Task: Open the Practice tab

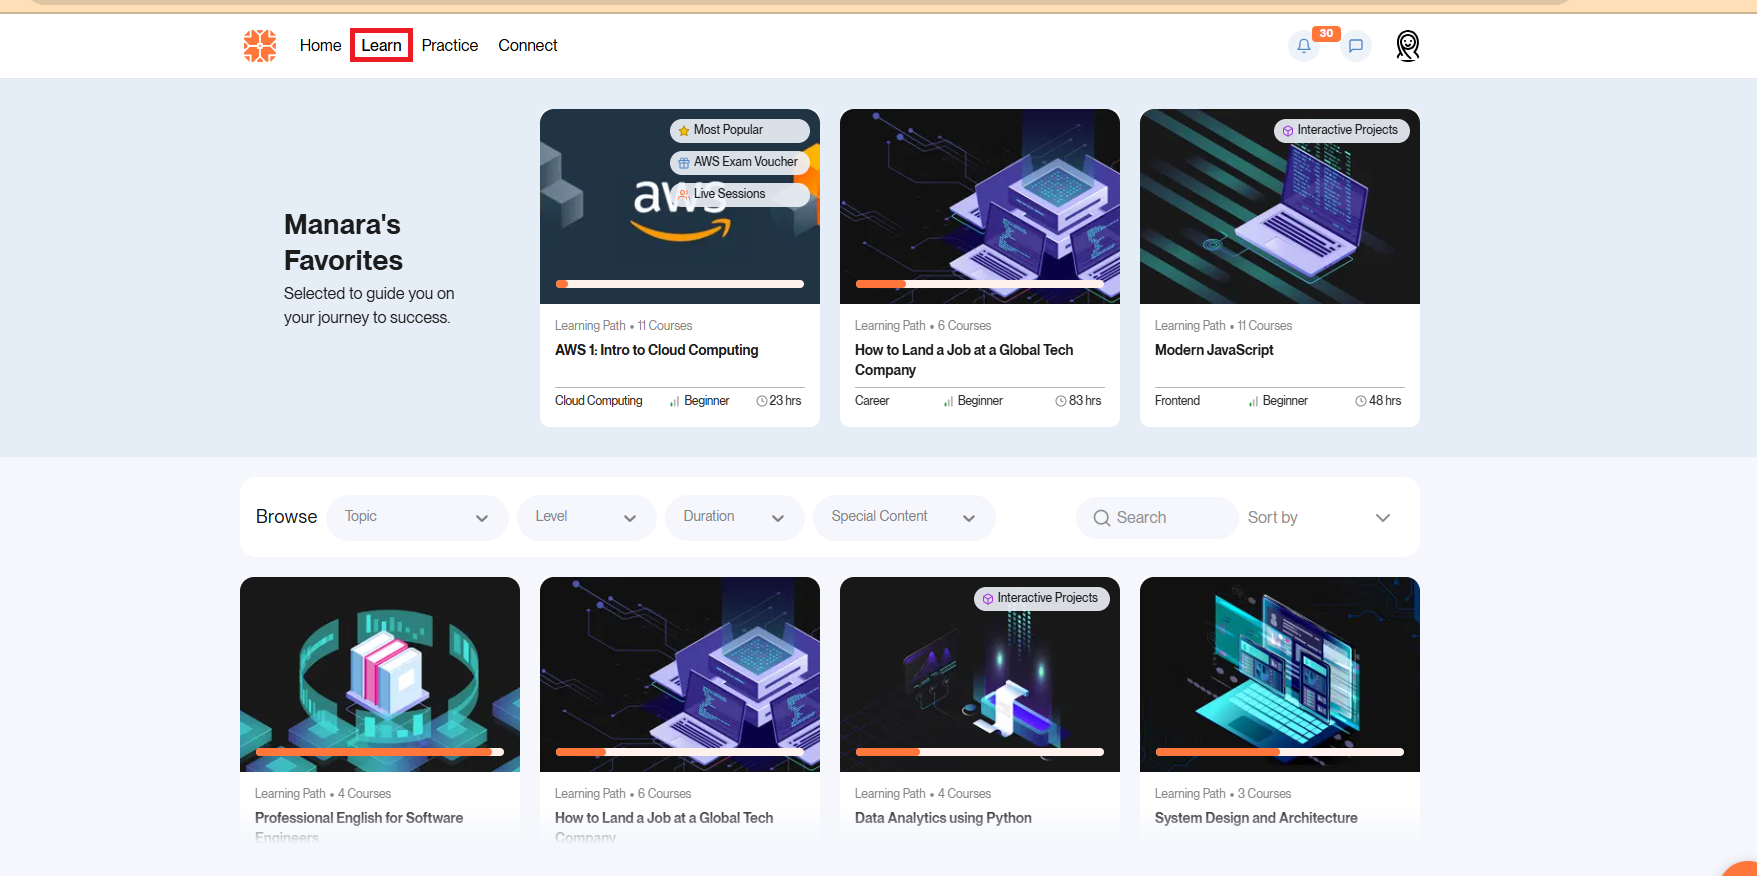Action: pyautogui.click(x=450, y=45)
